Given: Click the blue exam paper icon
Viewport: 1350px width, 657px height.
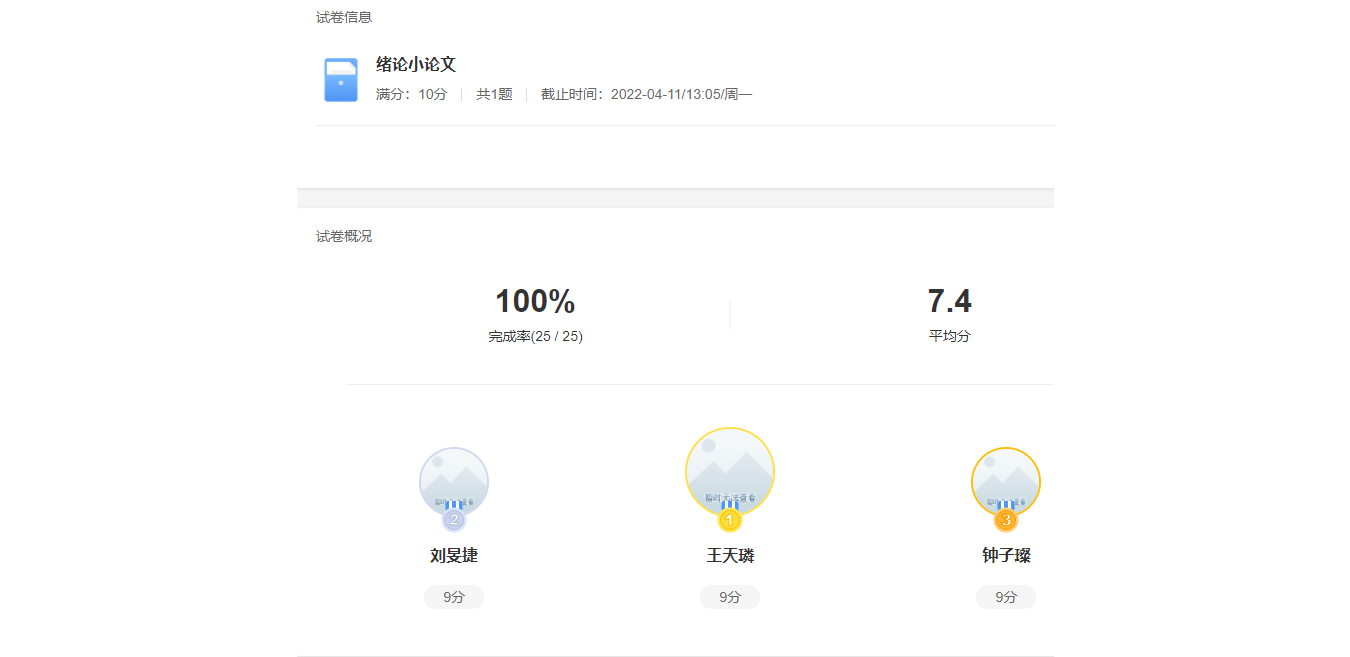Looking at the screenshot, I should coord(341,80).
